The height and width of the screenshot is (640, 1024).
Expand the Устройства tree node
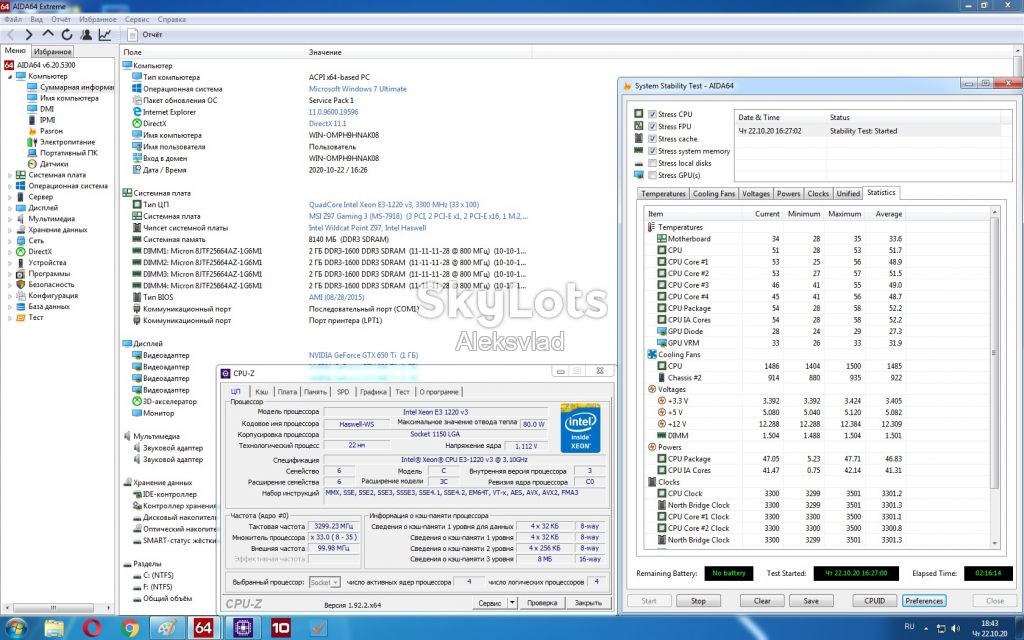[x=10, y=263]
